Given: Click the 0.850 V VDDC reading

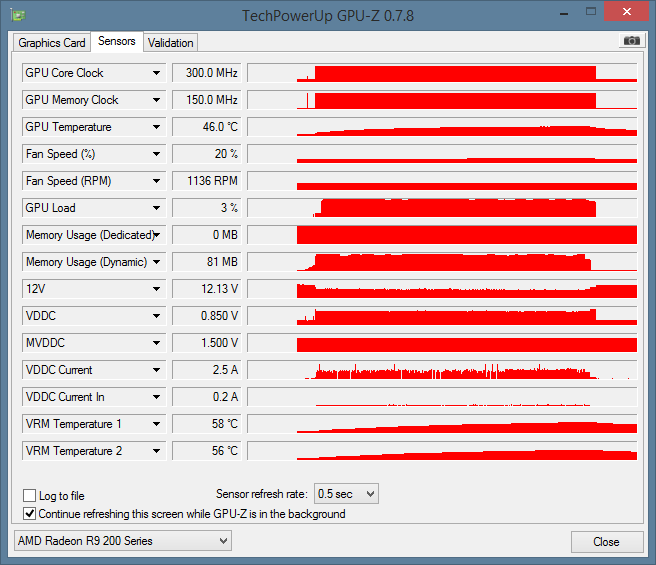Looking at the screenshot, I should point(207,316).
